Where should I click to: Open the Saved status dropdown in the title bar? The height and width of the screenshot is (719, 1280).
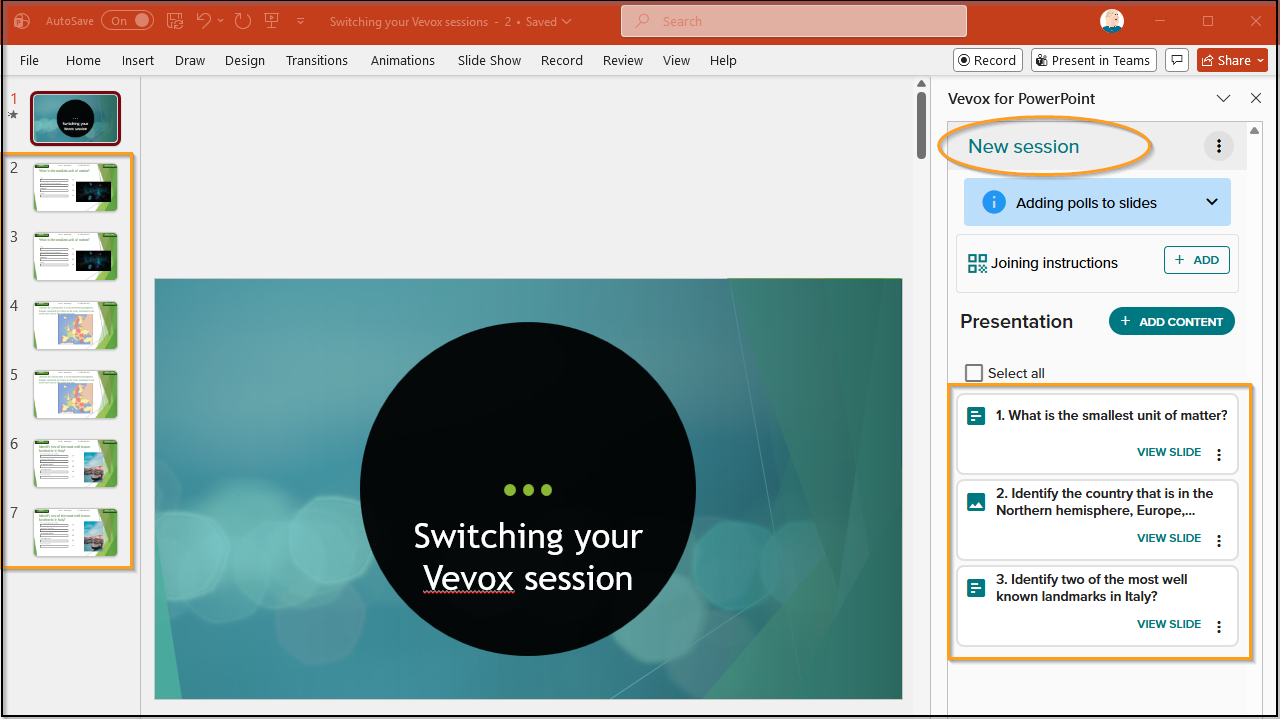pyautogui.click(x=567, y=21)
